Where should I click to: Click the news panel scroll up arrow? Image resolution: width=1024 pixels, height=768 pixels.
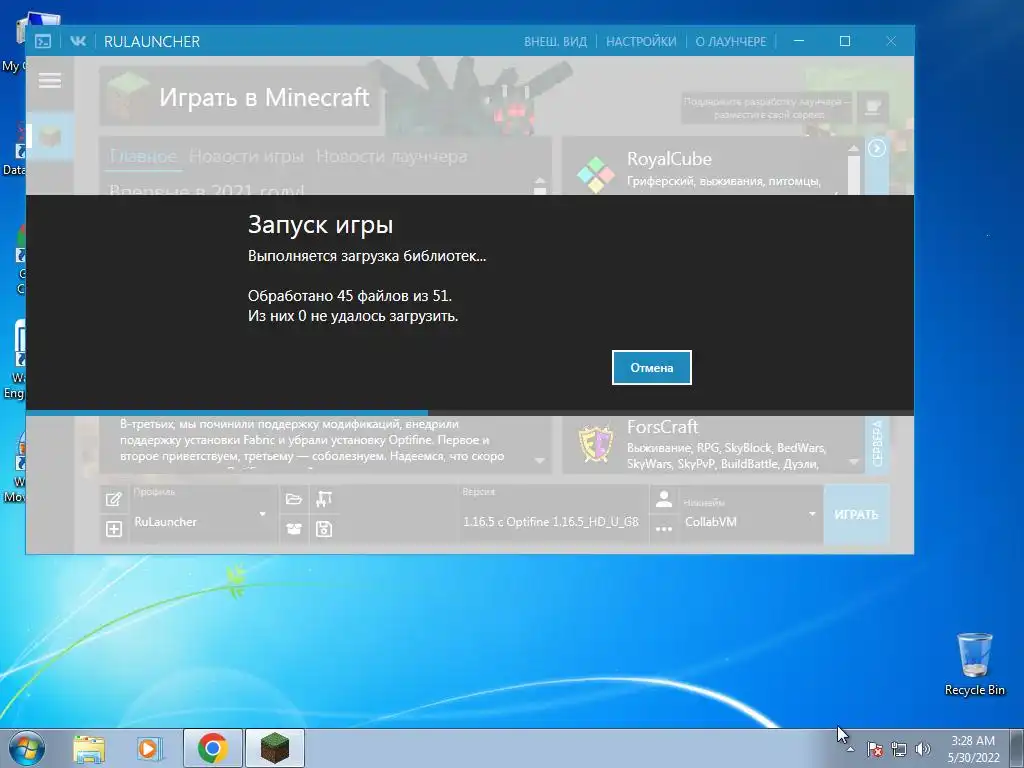[x=539, y=182]
